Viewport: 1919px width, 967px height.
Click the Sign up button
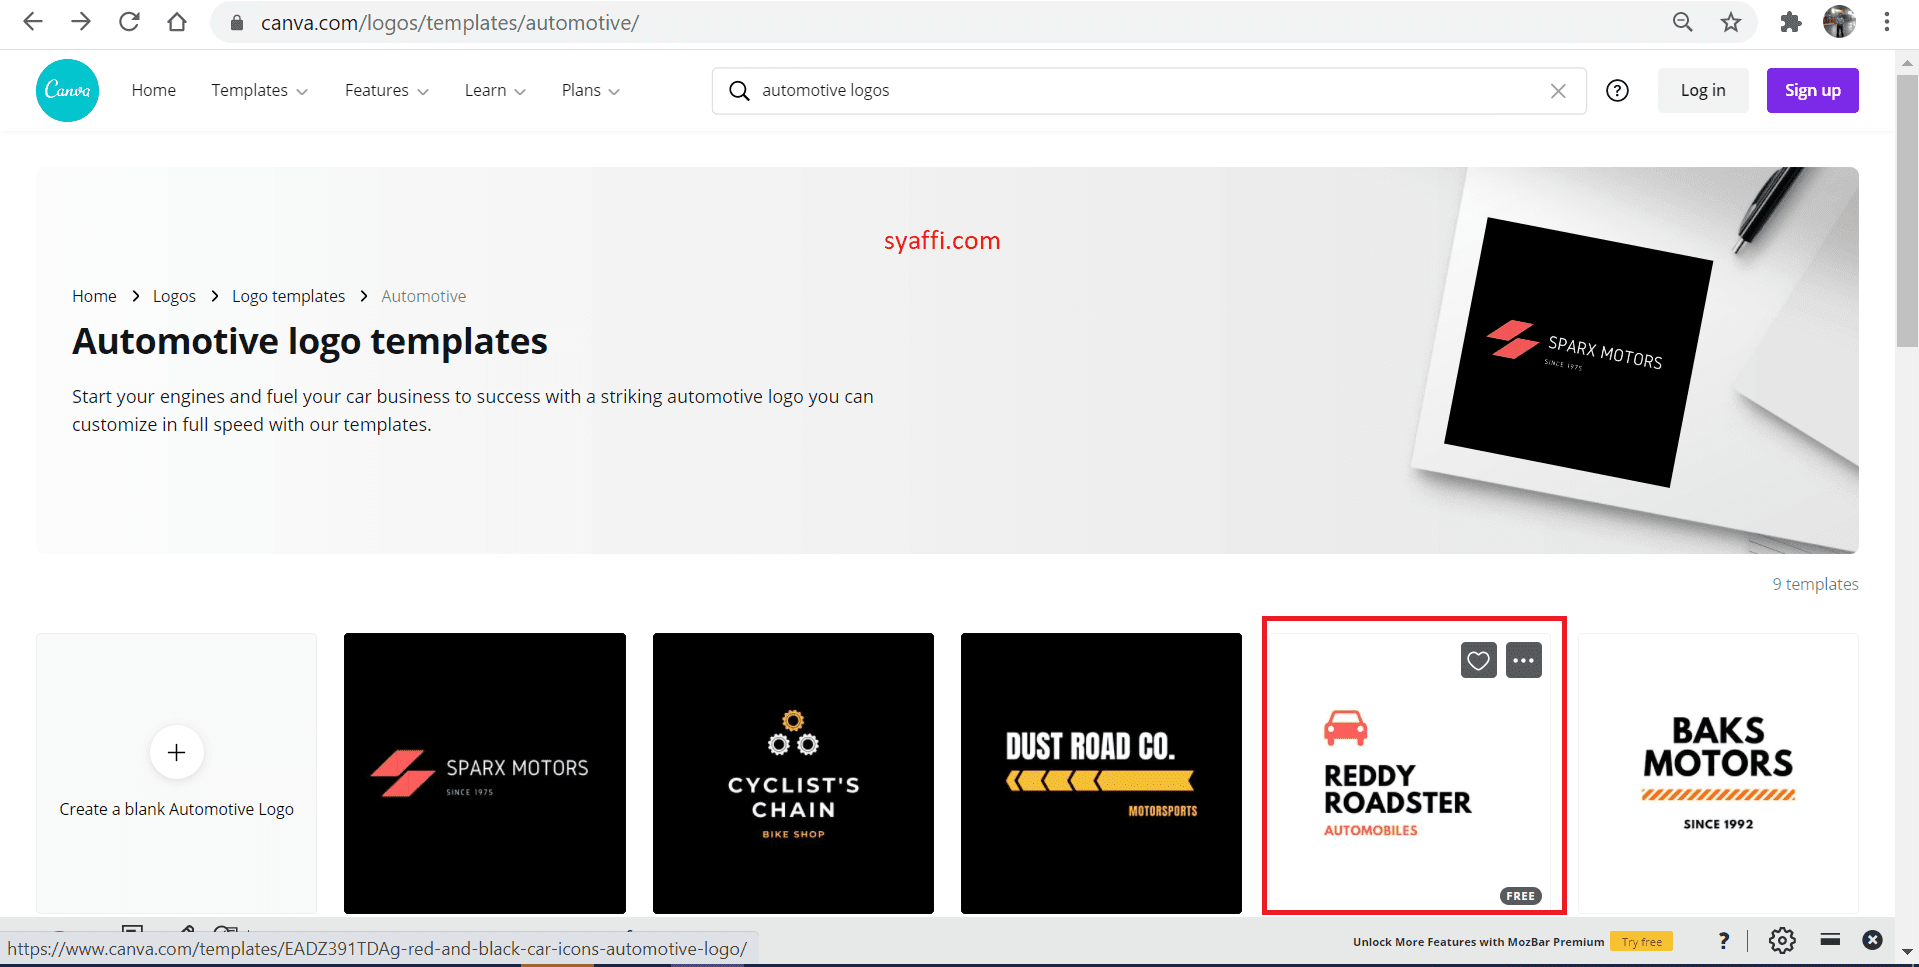tap(1812, 90)
